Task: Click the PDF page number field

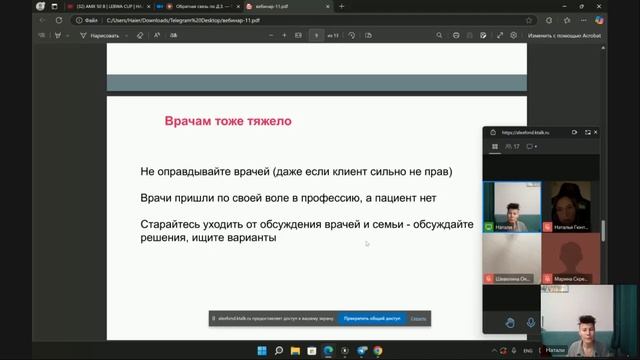Action: click(316, 36)
